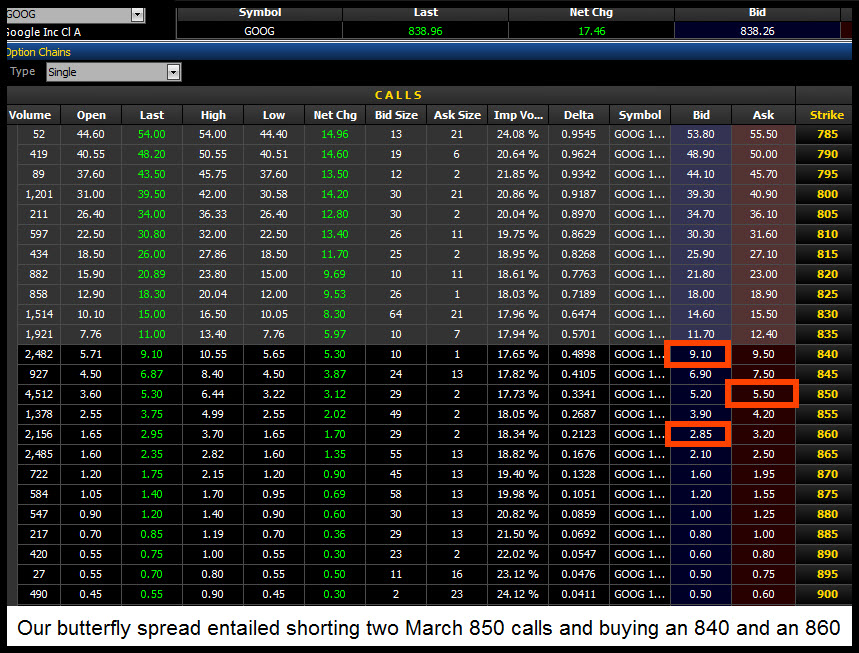
Task: Click last price 1.20 in 880 row
Action: pyautogui.click(x=152, y=514)
